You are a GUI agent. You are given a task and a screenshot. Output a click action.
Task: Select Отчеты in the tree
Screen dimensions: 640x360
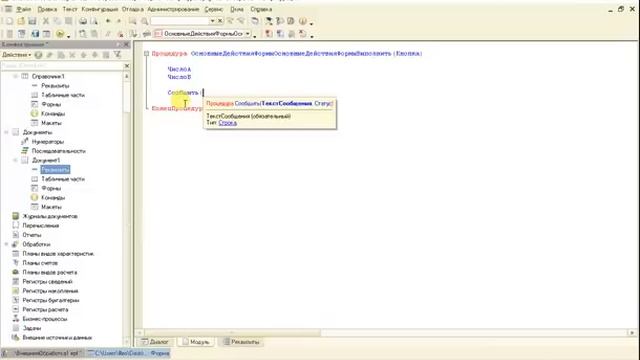pos(32,235)
